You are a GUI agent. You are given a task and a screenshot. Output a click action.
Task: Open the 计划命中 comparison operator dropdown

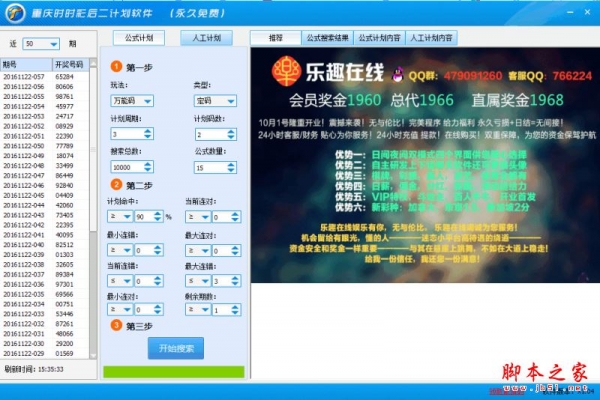pos(120,217)
